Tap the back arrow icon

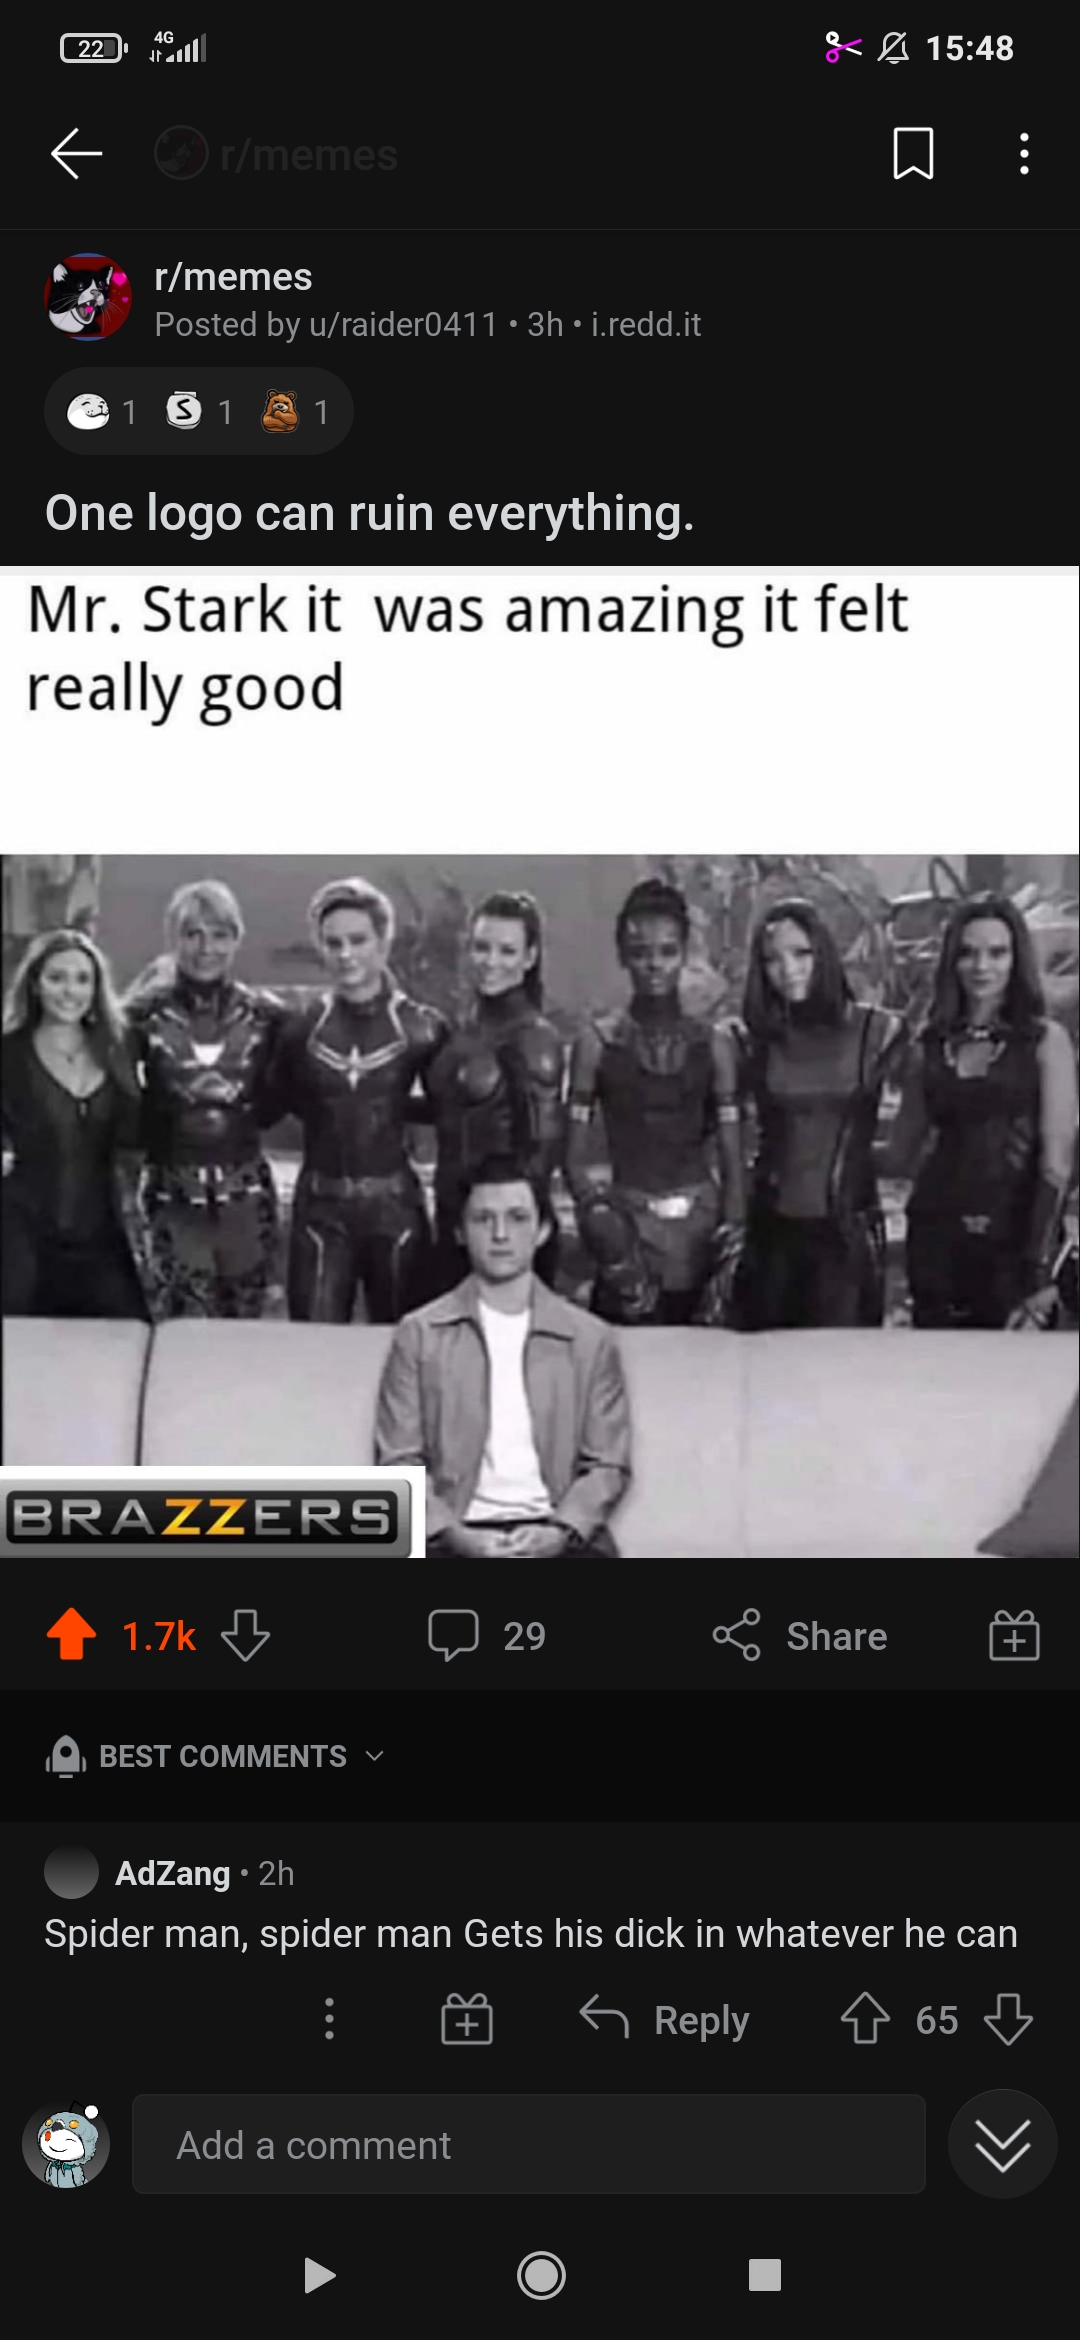pos(77,154)
